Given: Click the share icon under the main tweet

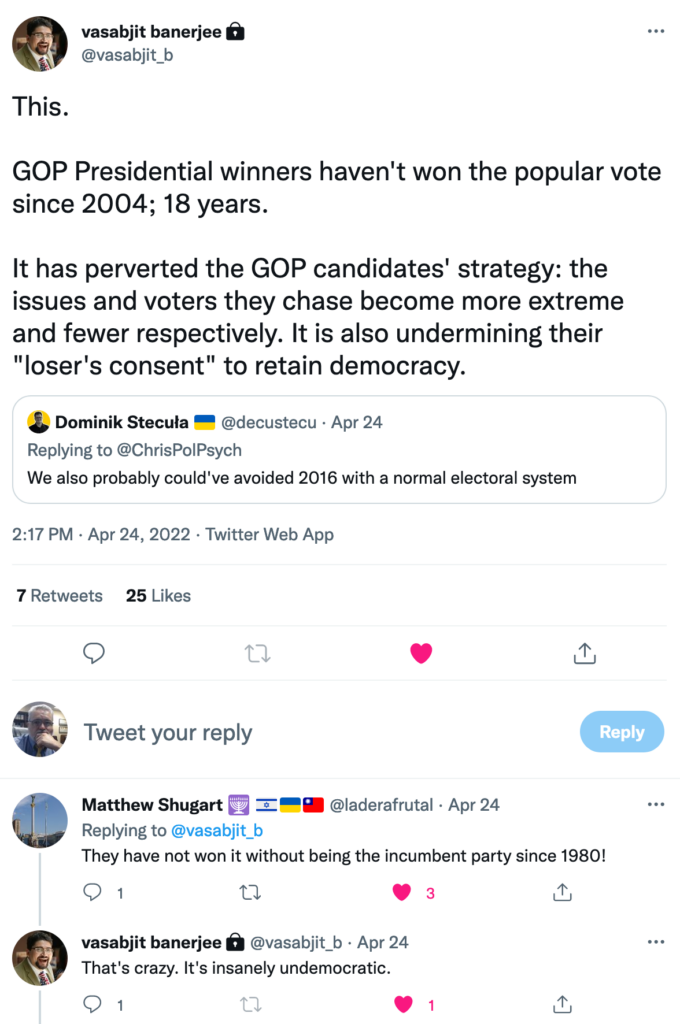Looking at the screenshot, I should click(x=585, y=653).
